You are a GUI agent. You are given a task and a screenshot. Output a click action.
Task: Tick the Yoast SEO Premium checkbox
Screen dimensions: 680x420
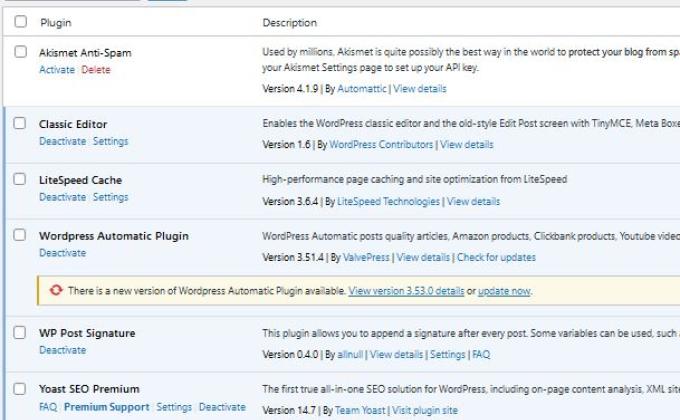coord(20,388)
